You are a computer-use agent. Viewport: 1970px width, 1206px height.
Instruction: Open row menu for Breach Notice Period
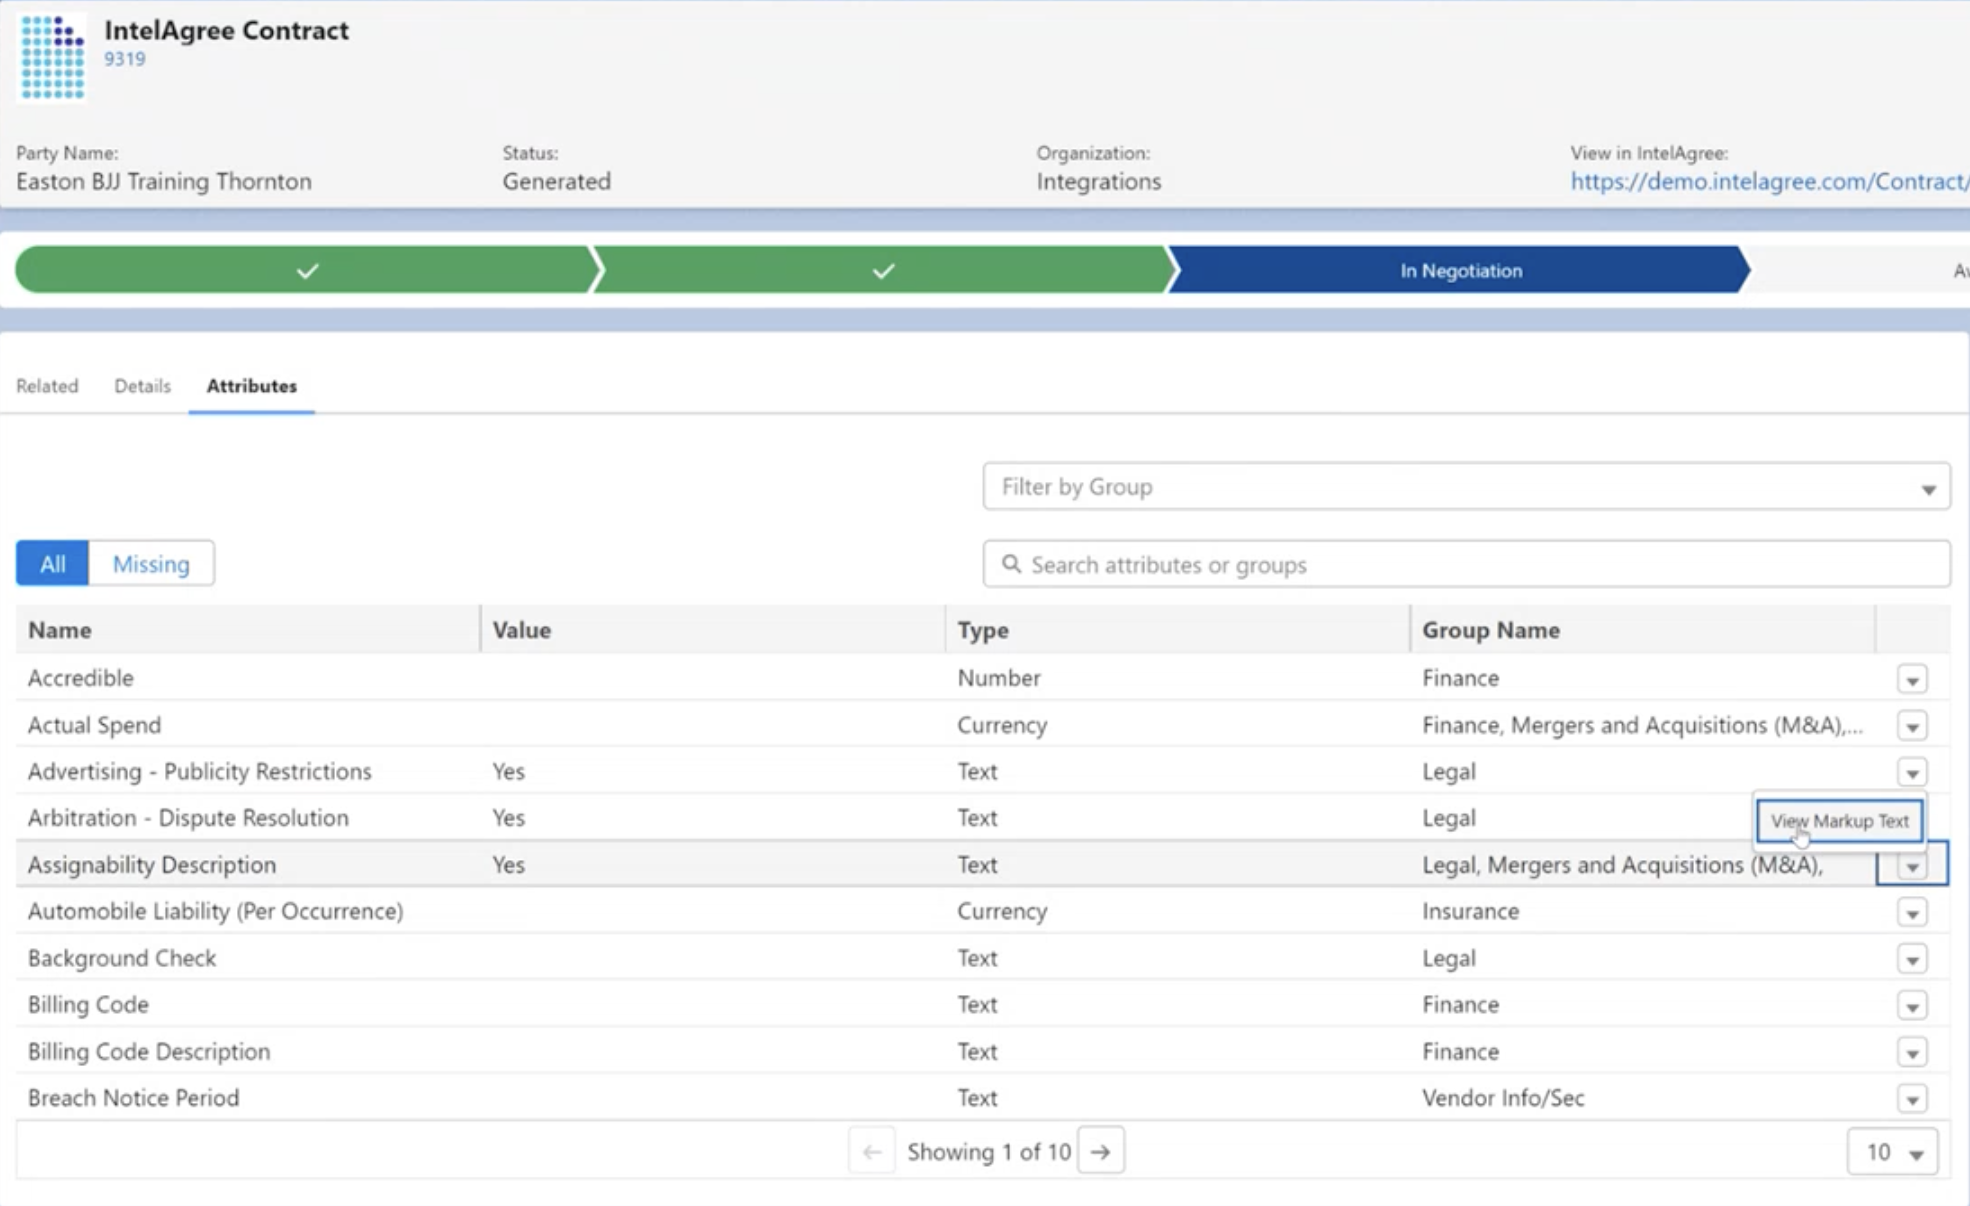(1912, 1099)
